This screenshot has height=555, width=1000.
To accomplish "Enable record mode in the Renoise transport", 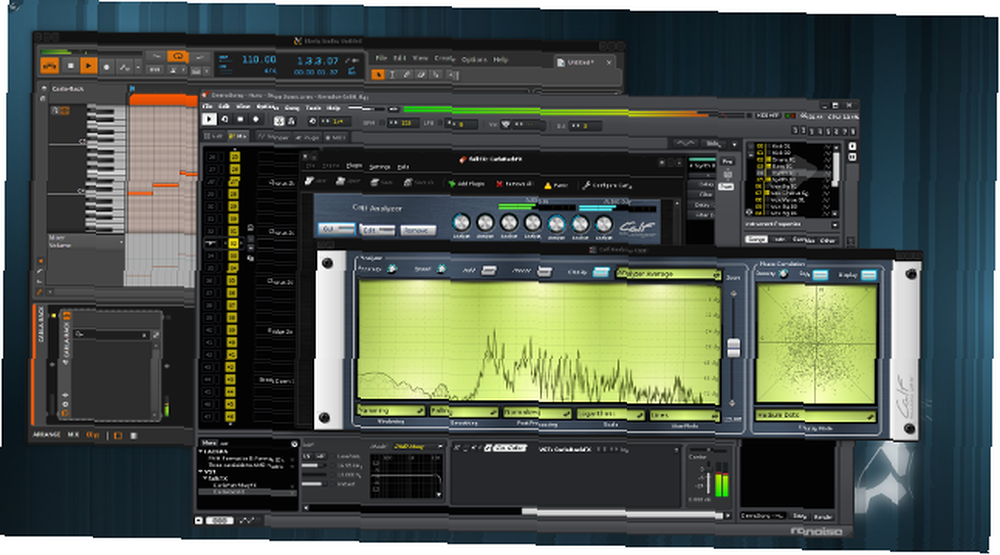I will click(256, 119).
